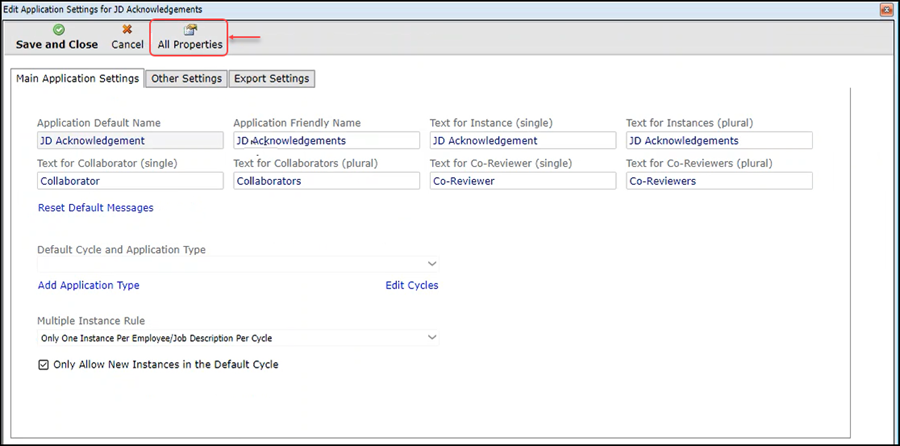Screen dimensions: 900x446
Task: Select the Text for Collaborators (plural) field
Action: pos(326,181)
